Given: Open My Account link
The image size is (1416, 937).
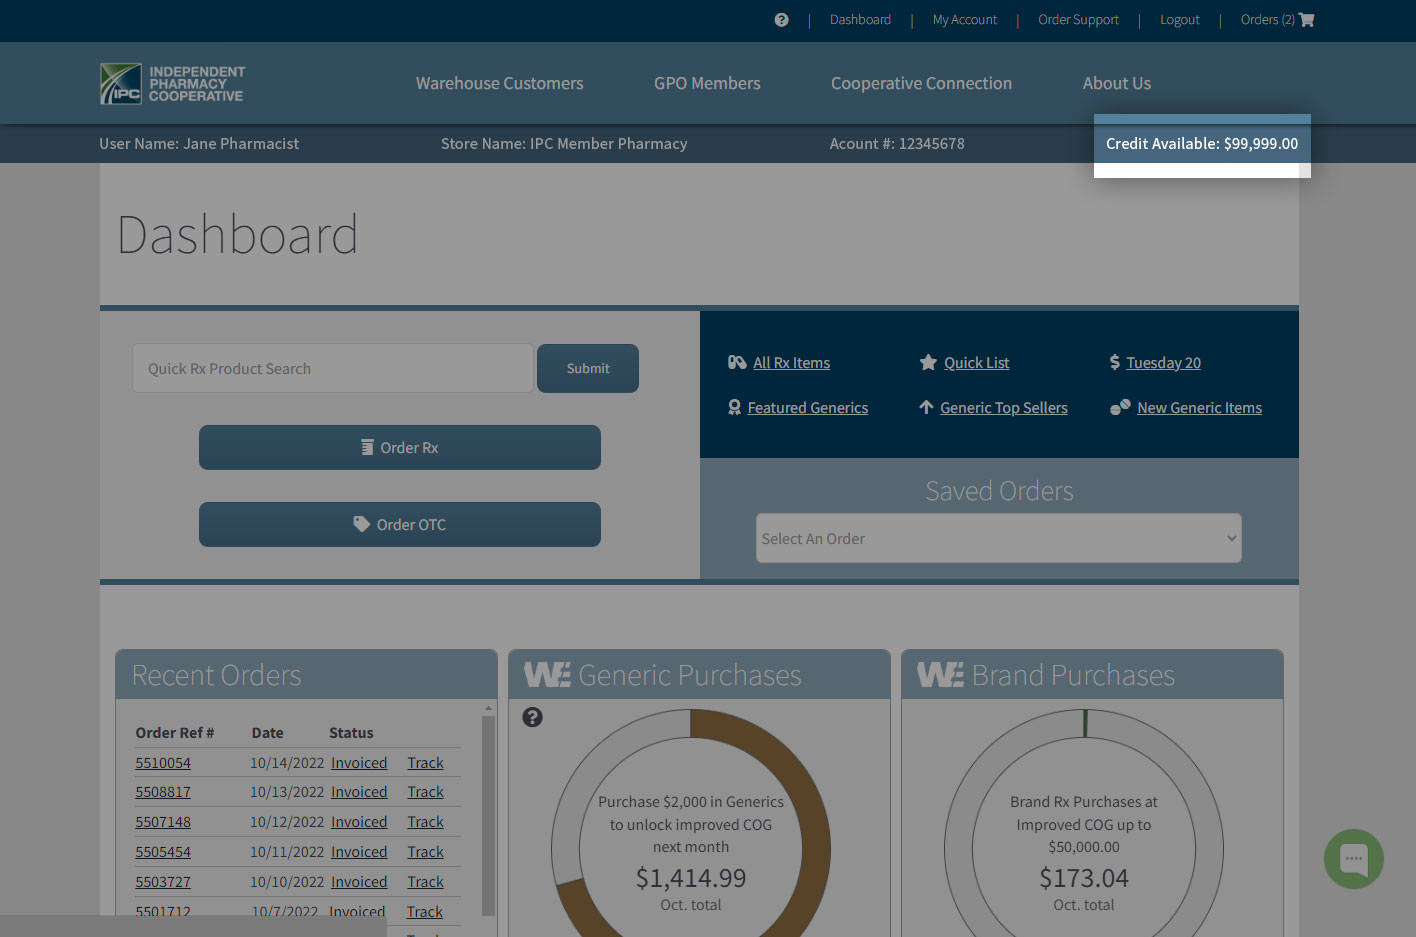Looking at the screenshot, I should [965, 20].
